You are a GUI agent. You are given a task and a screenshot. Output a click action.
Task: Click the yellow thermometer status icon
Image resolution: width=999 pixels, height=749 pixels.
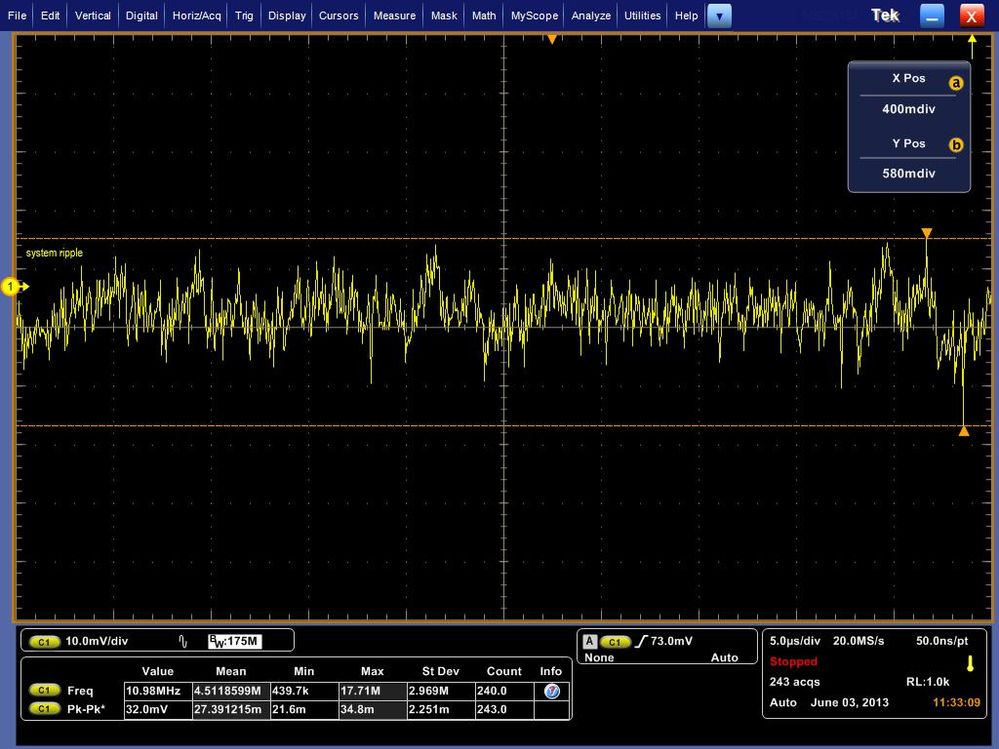pos(970,664)
